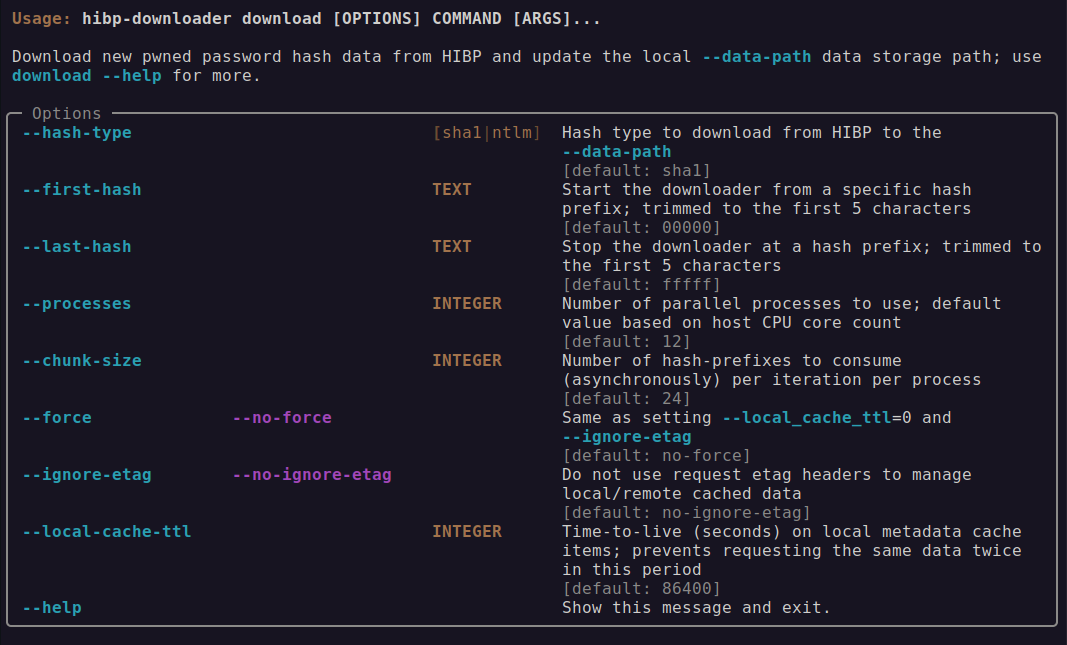1067x645 pixels.
Task: Click the [sha1|ntlm] choice hint
Action: click(487, 133)
